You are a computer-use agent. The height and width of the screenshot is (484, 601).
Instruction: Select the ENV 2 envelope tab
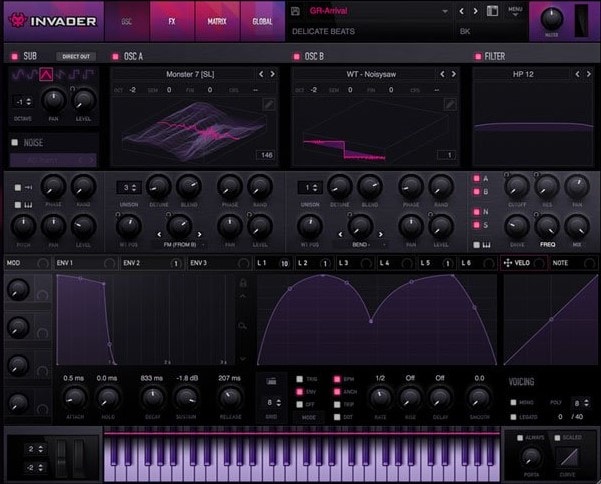click(x=133, y=262)
